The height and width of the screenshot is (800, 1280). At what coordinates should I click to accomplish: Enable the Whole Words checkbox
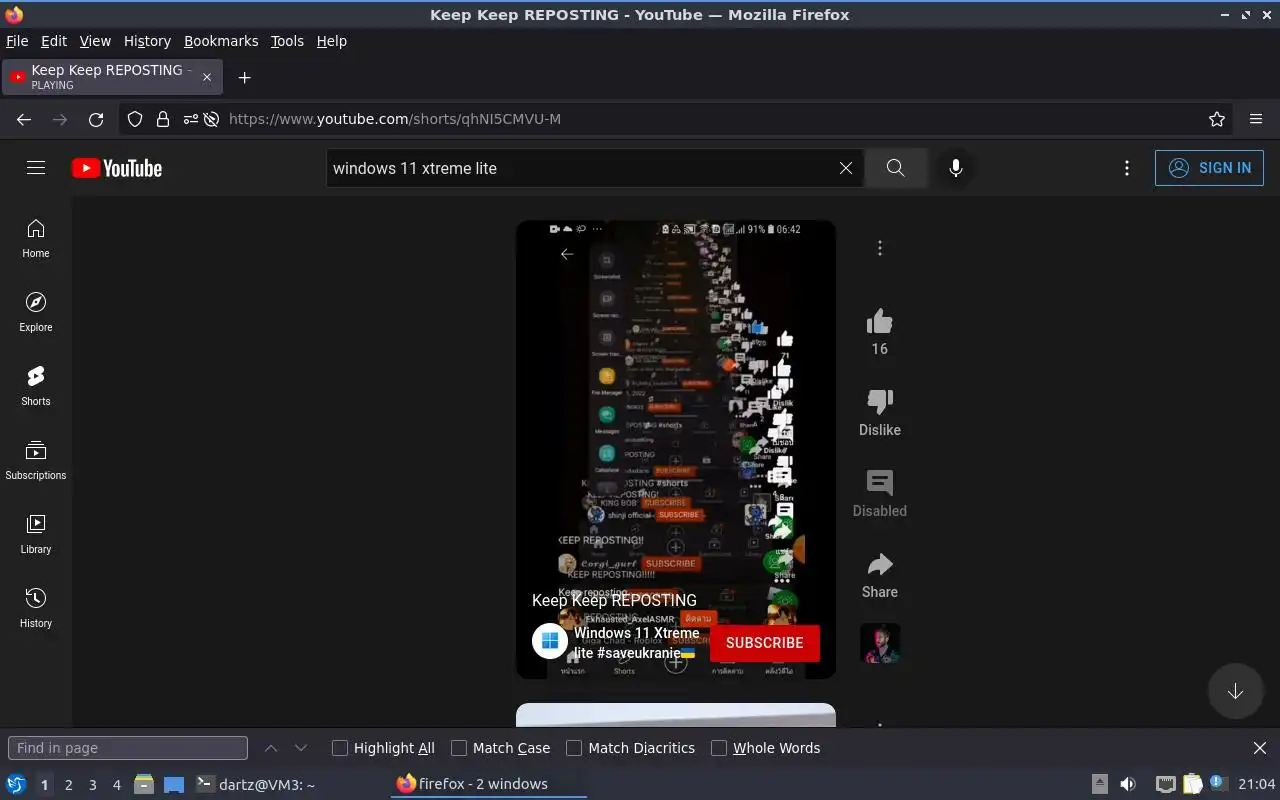719,748
